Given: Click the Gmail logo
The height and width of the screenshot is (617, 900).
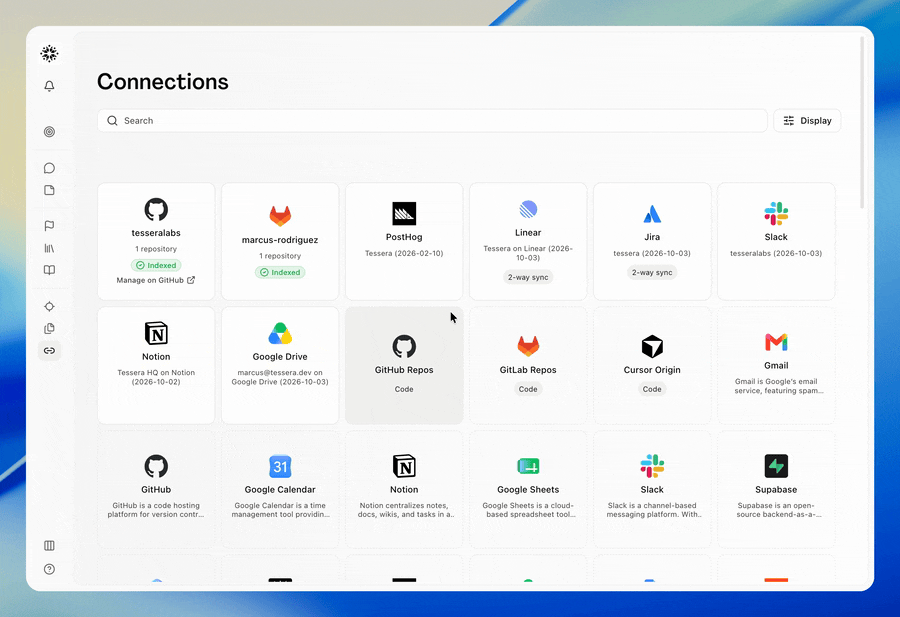Looking at the screenshot, I should (x=776, y=342).
